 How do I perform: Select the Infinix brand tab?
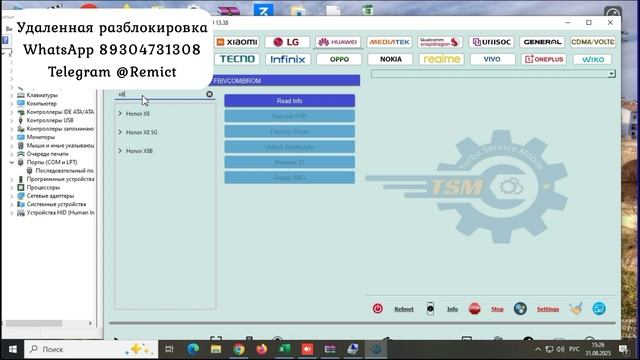point(288,59)
